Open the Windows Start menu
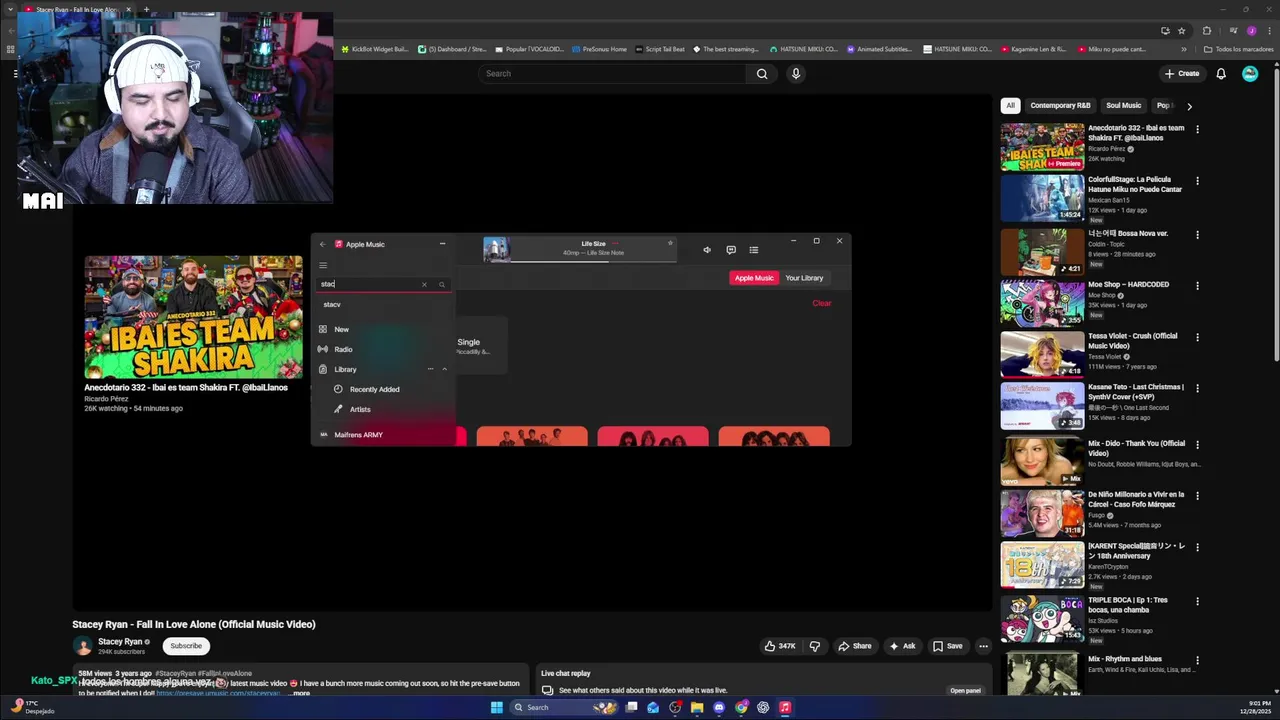The height and width of the screenshot is (720, 1280). click(x=497, y=707)
